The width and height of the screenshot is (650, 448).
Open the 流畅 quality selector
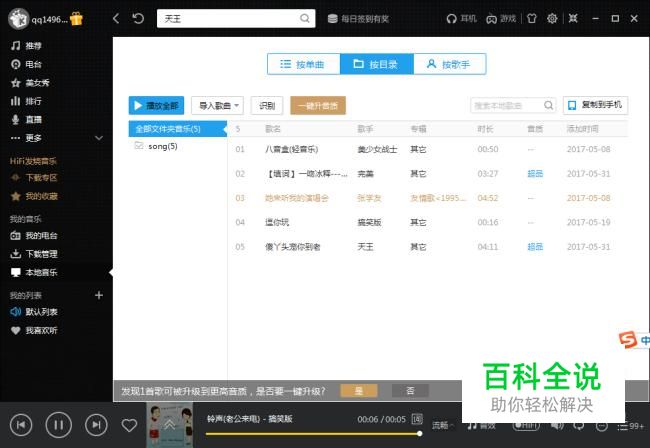[443, 425]
